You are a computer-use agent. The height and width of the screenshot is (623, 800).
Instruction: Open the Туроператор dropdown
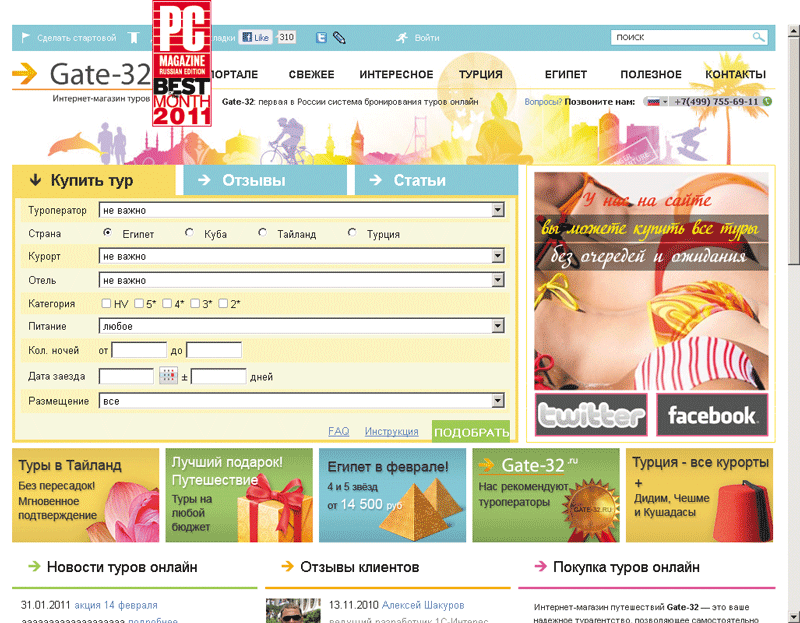(302, 210)
